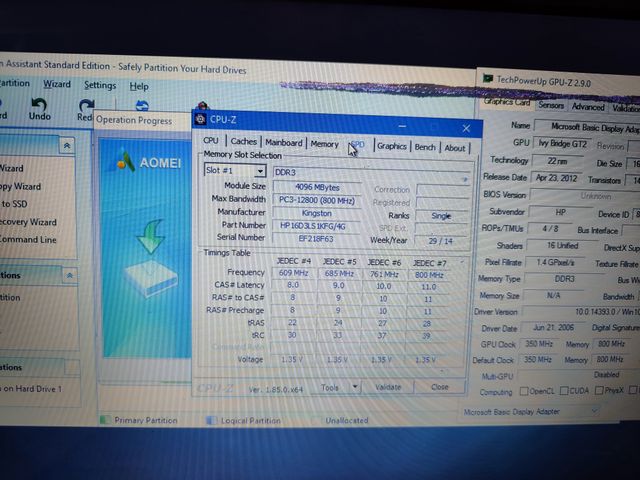
Task: Click the 16 Unified shaders value
Action: [562, 245]
